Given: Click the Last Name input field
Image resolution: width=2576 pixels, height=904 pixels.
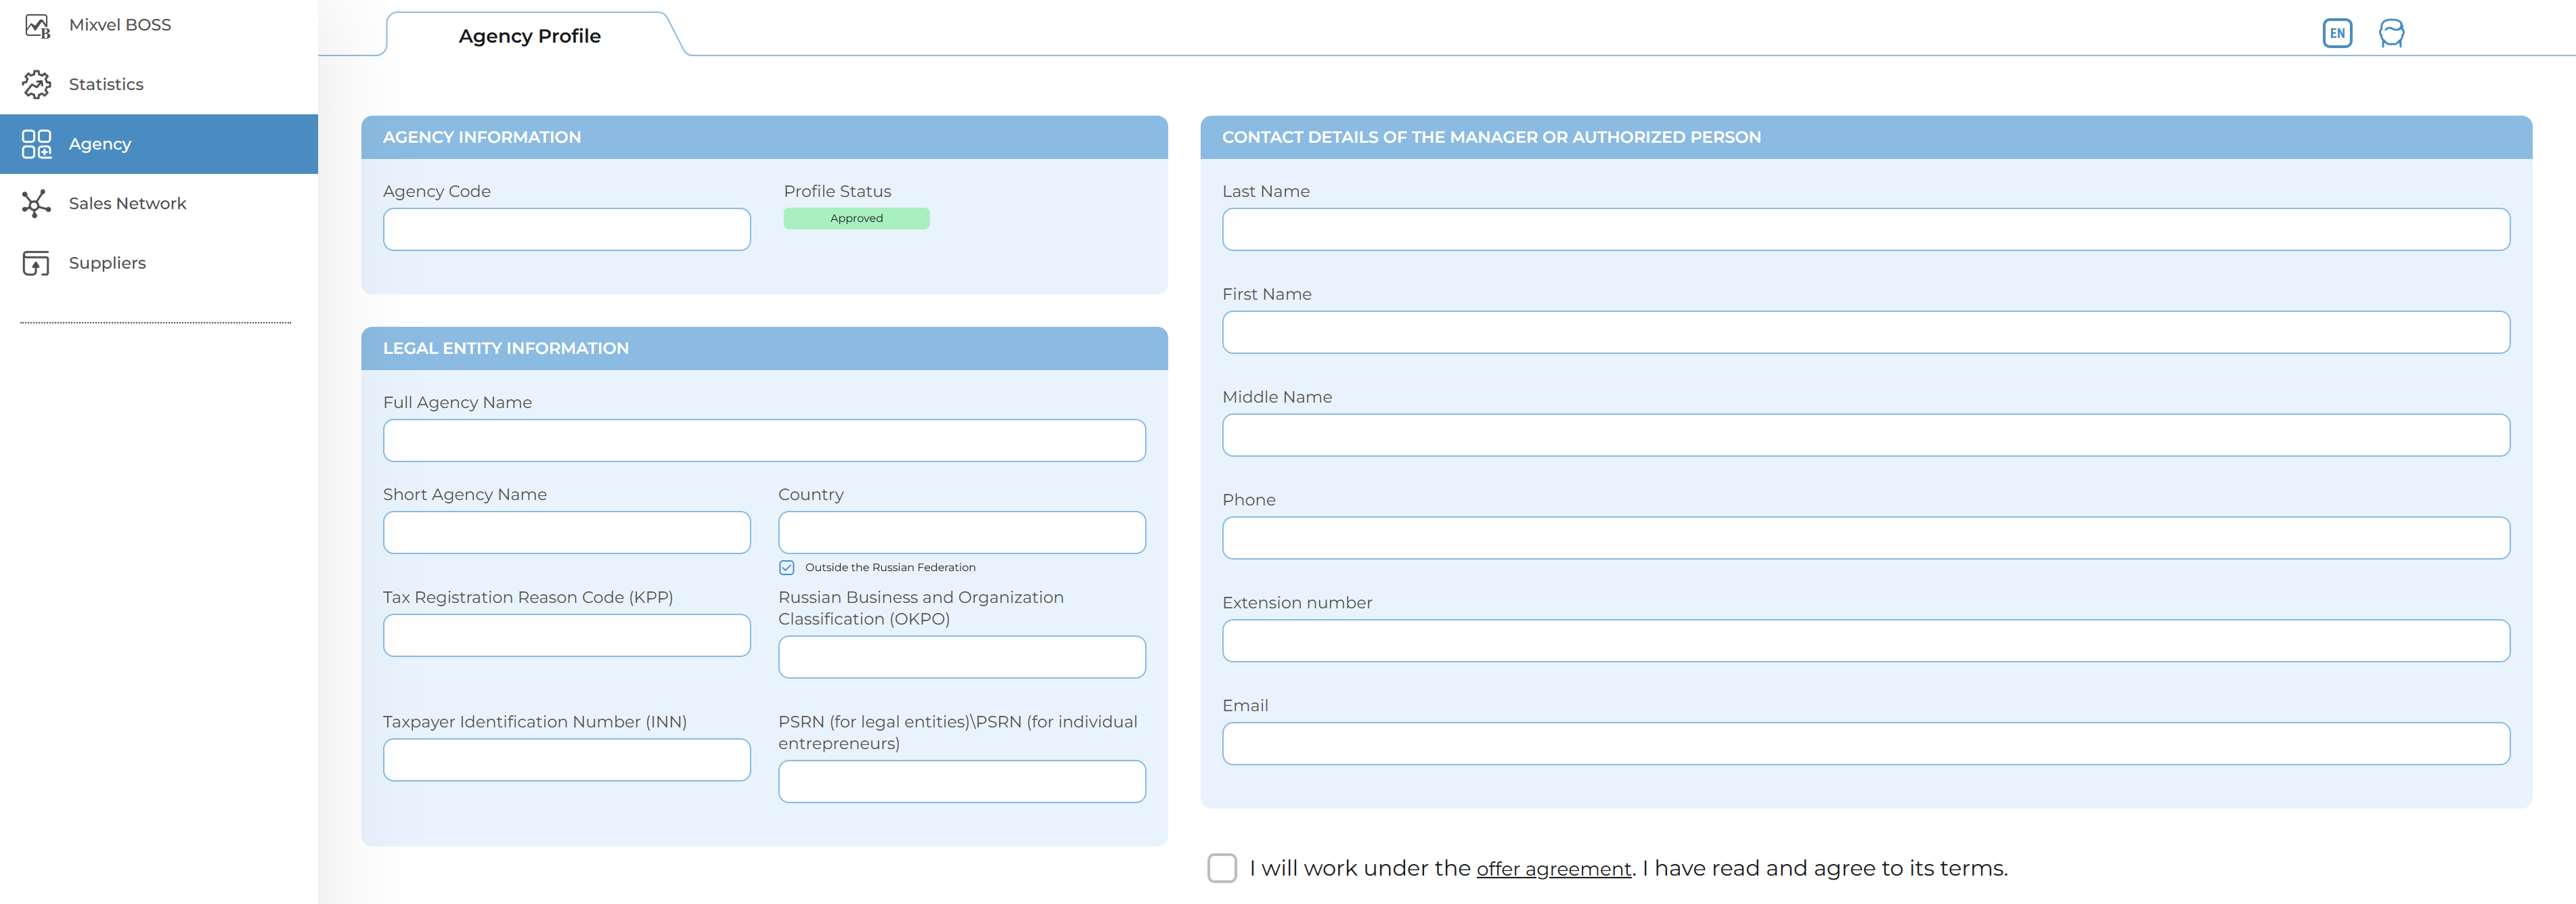Looking at the screenshot, I should click(1865, 230).
